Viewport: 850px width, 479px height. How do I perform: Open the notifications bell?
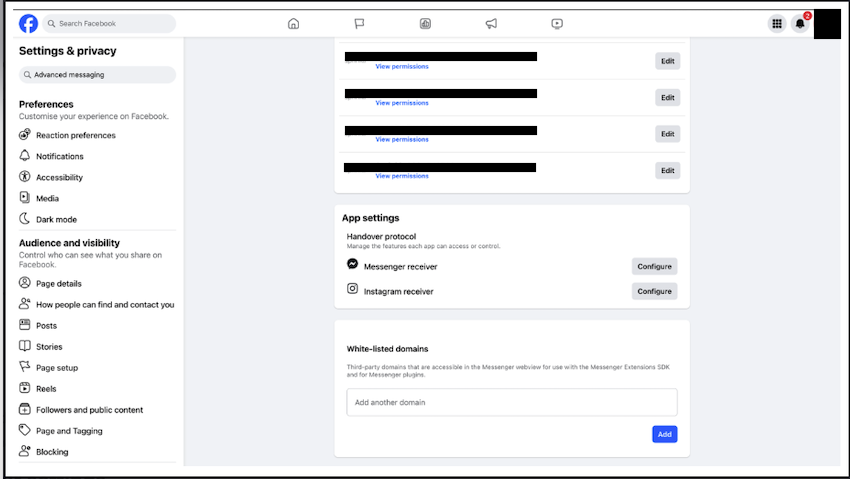(x=800, y=24)
